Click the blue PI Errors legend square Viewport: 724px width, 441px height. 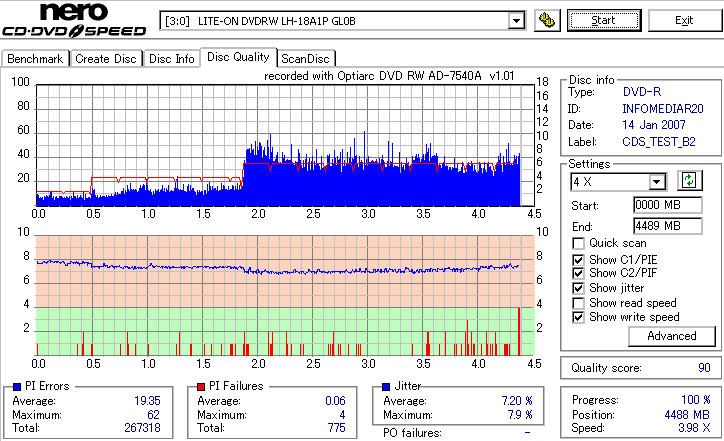(x=18, y=387)
